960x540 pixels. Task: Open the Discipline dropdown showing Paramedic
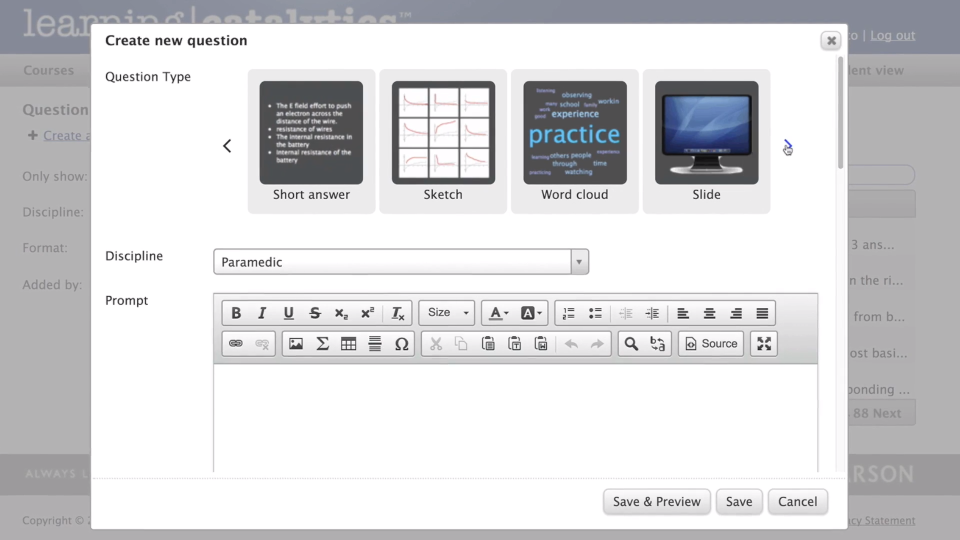401,261
